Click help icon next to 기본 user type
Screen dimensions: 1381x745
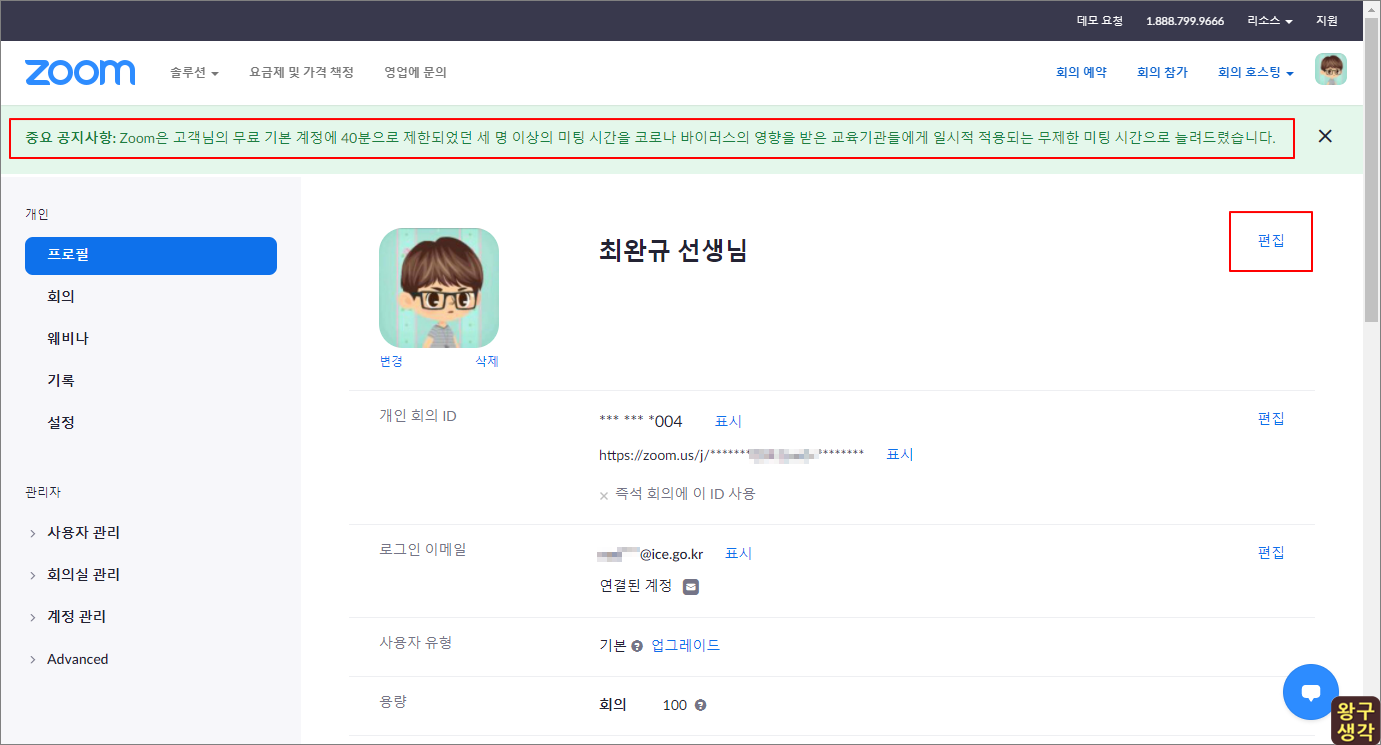pos(637,646)
